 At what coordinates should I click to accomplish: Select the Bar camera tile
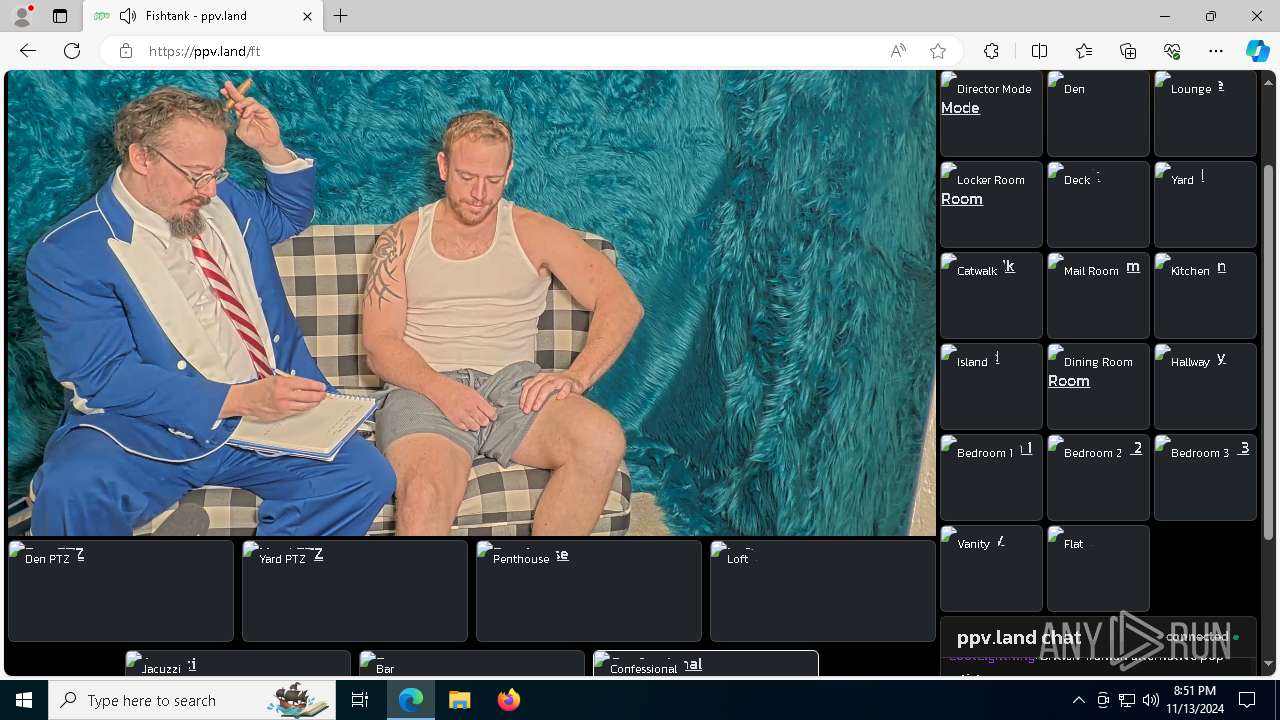click(x=472, y=663)
